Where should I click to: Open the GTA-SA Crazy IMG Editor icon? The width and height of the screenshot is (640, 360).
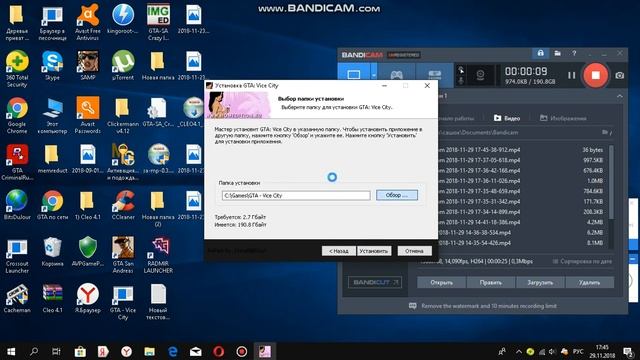(x=158, y=22)
